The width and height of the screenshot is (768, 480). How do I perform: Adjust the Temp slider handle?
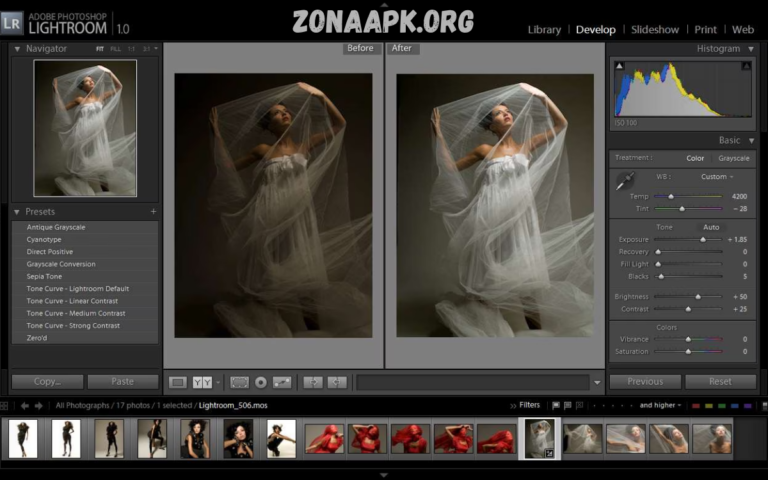671,196
